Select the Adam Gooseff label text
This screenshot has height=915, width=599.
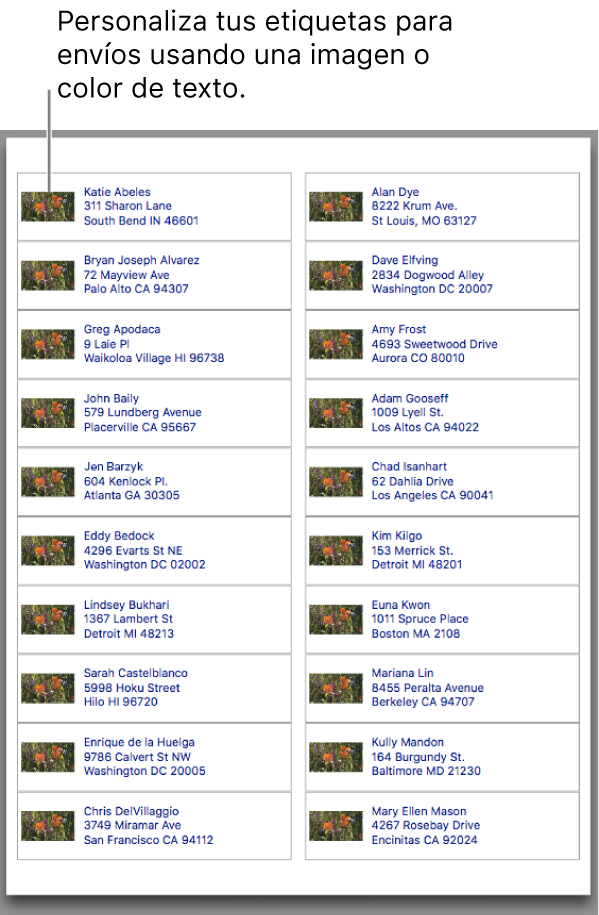point(425,413)
